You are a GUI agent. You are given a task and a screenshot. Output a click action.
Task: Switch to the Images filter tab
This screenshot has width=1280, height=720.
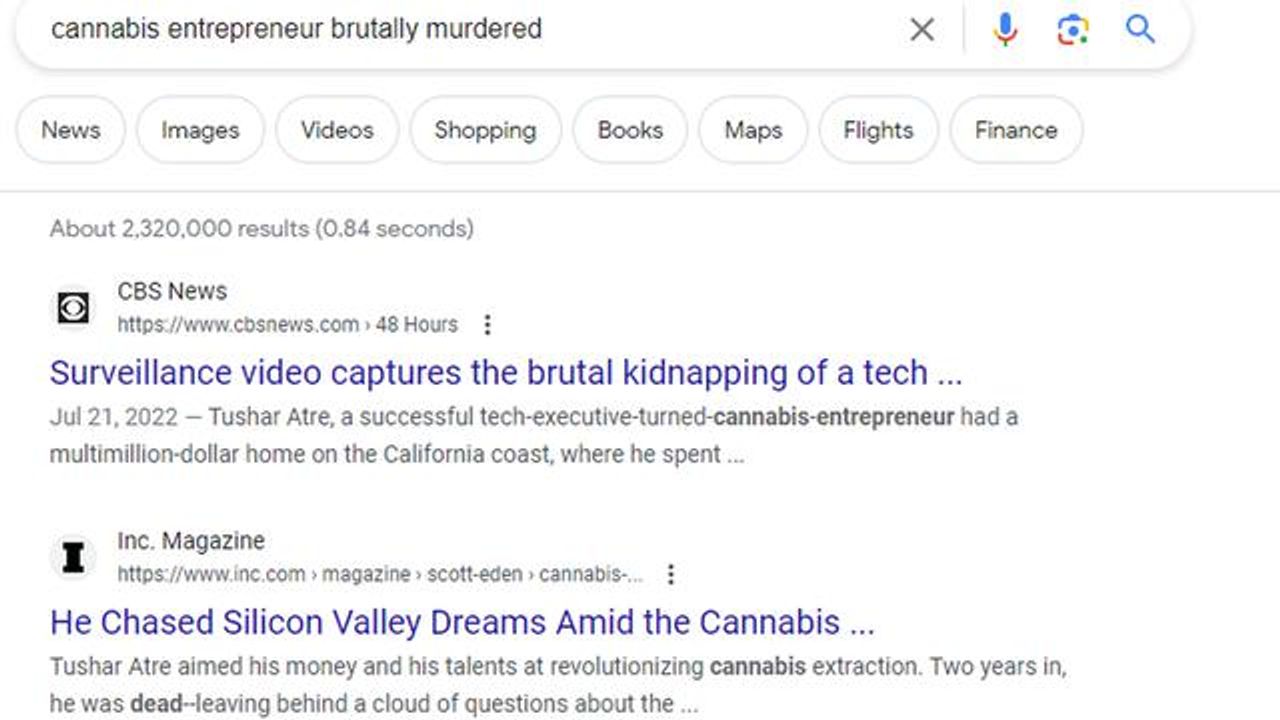(200, 130)
